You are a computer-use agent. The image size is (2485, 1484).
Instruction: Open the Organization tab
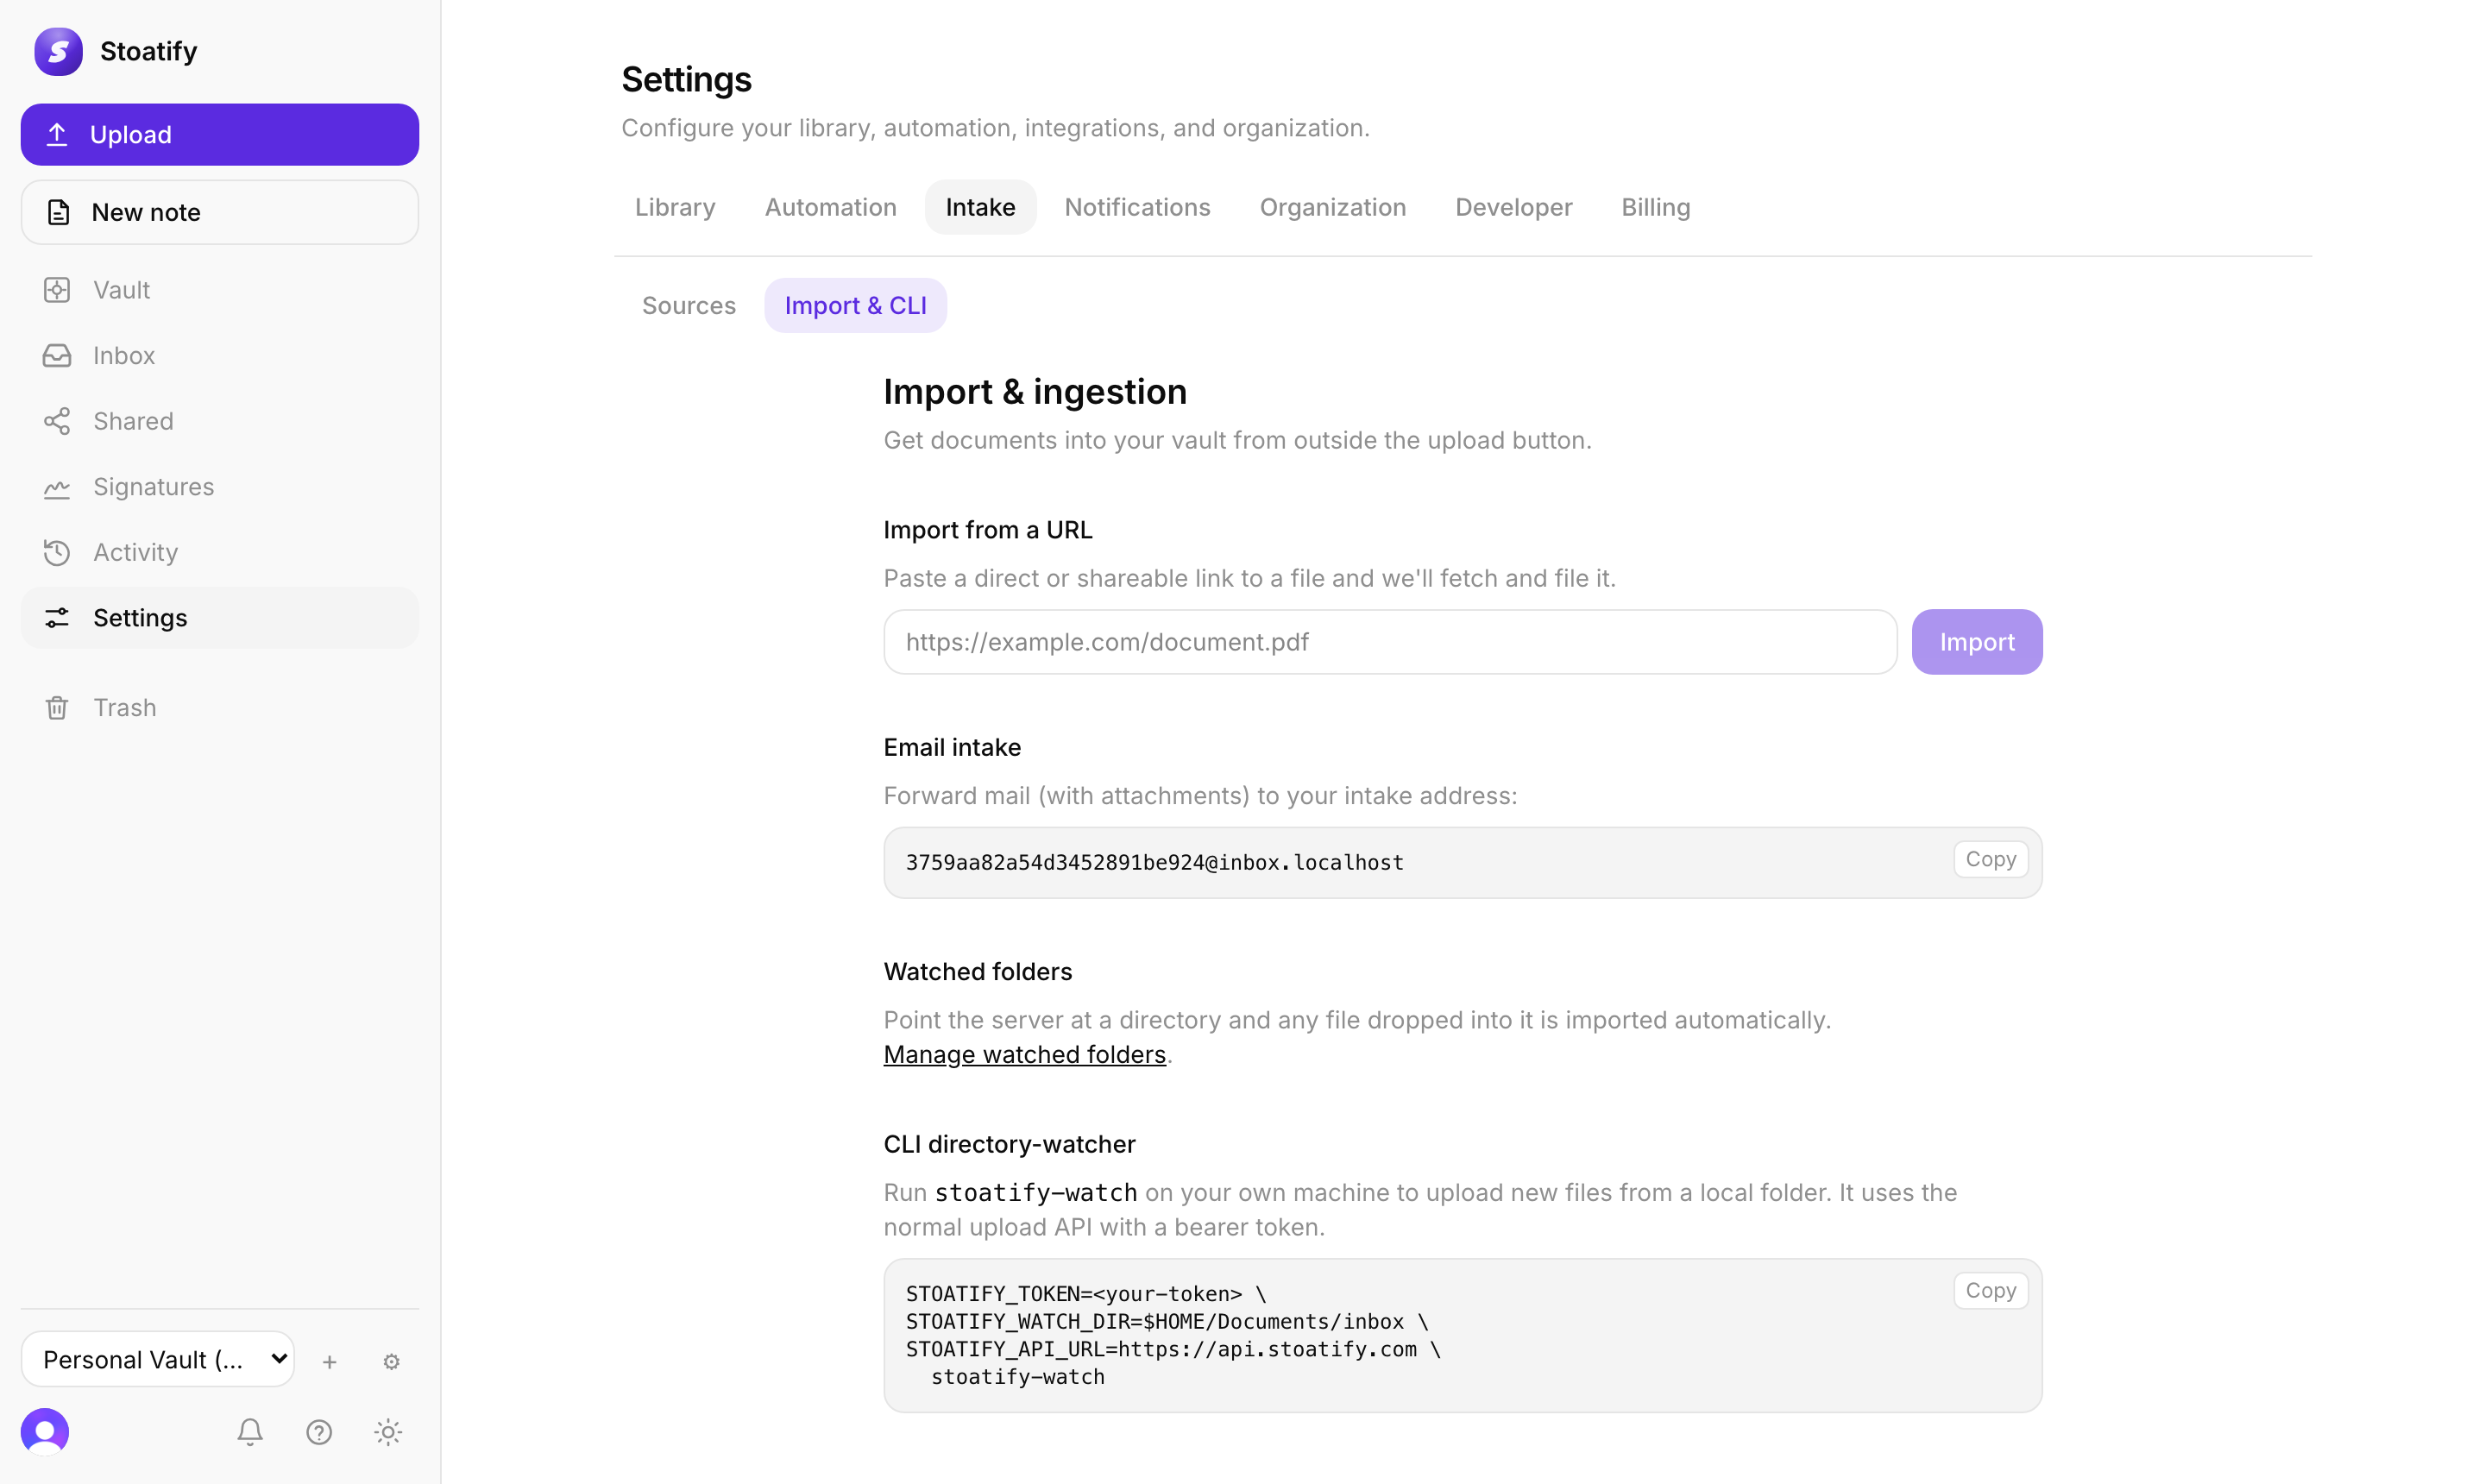click(1332, 207)
